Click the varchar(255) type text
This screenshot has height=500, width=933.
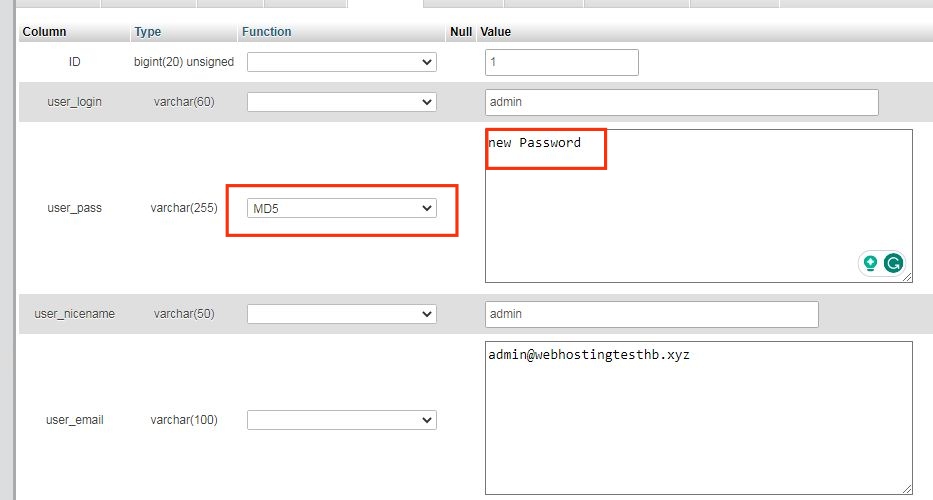184,208
